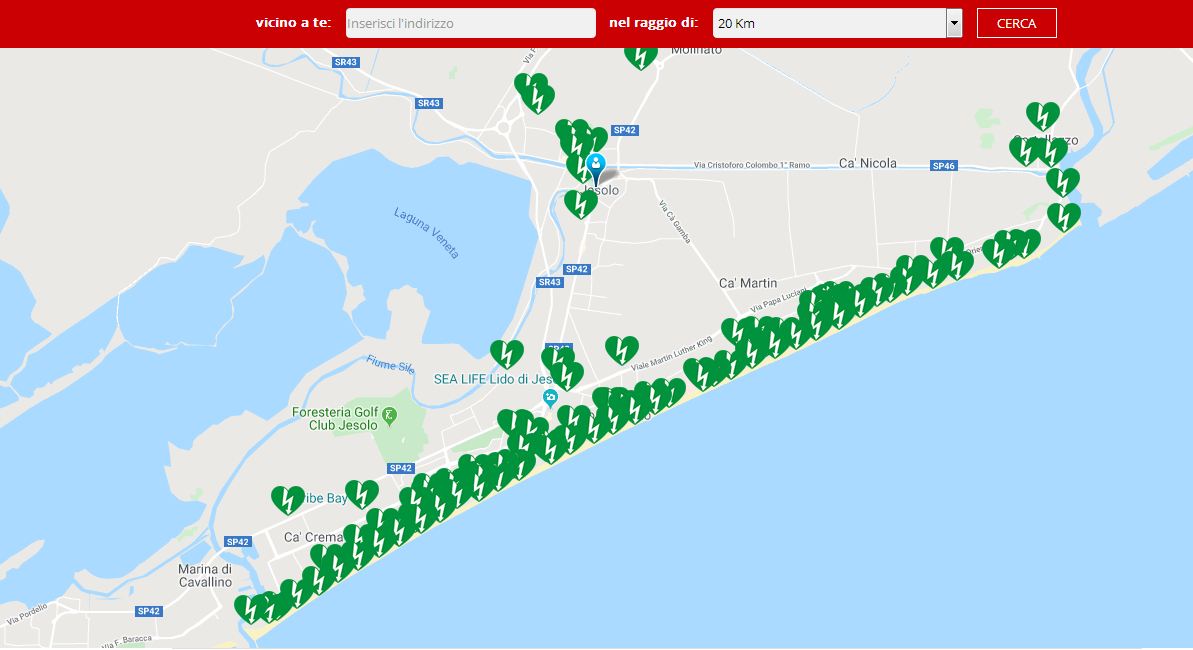Click the Marina di Cavallino place label

pyautogui.click(x=205, y=575)
